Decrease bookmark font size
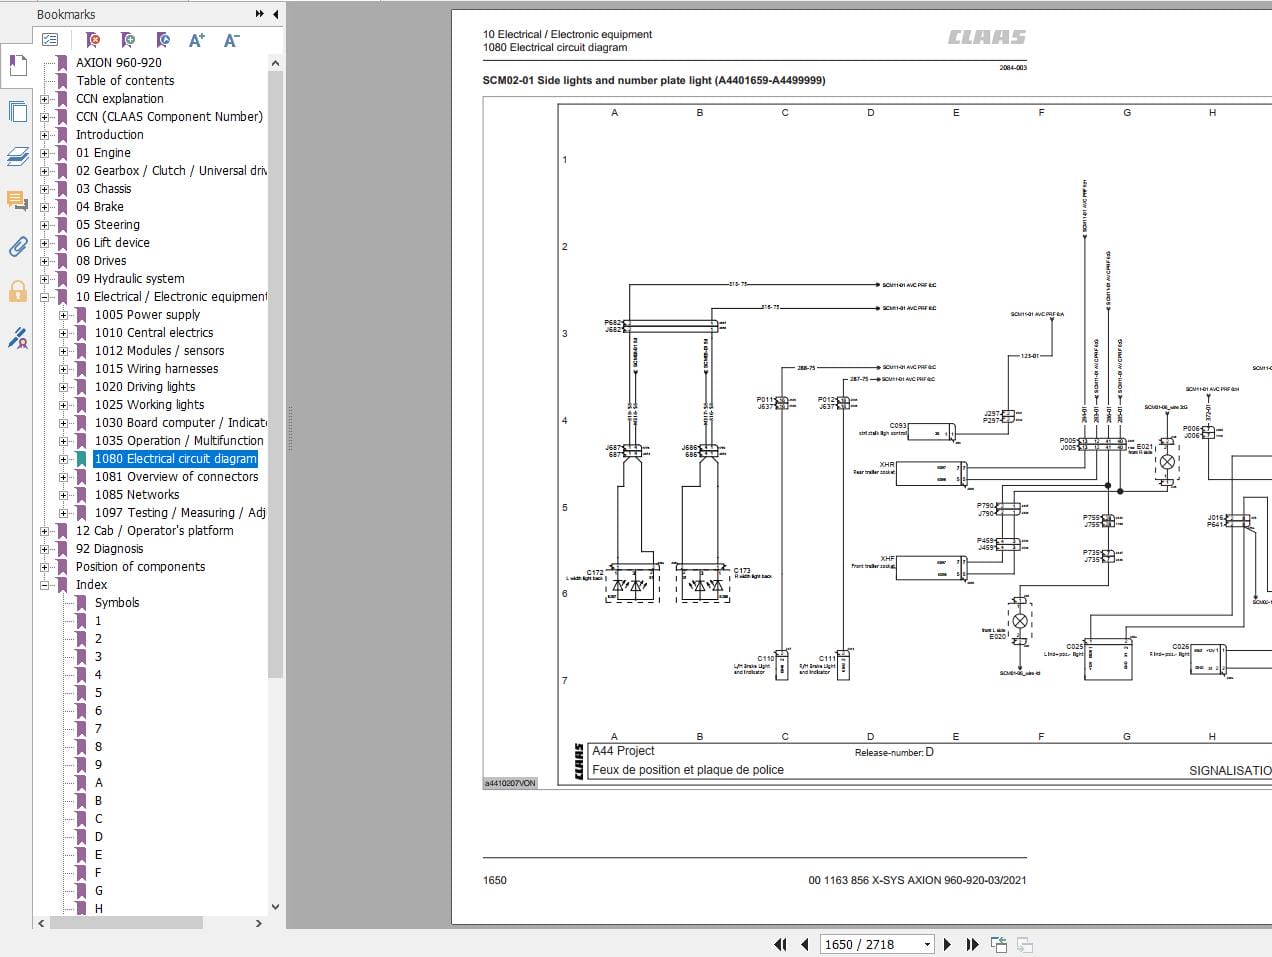1272x957 pixels. point(231,40)
